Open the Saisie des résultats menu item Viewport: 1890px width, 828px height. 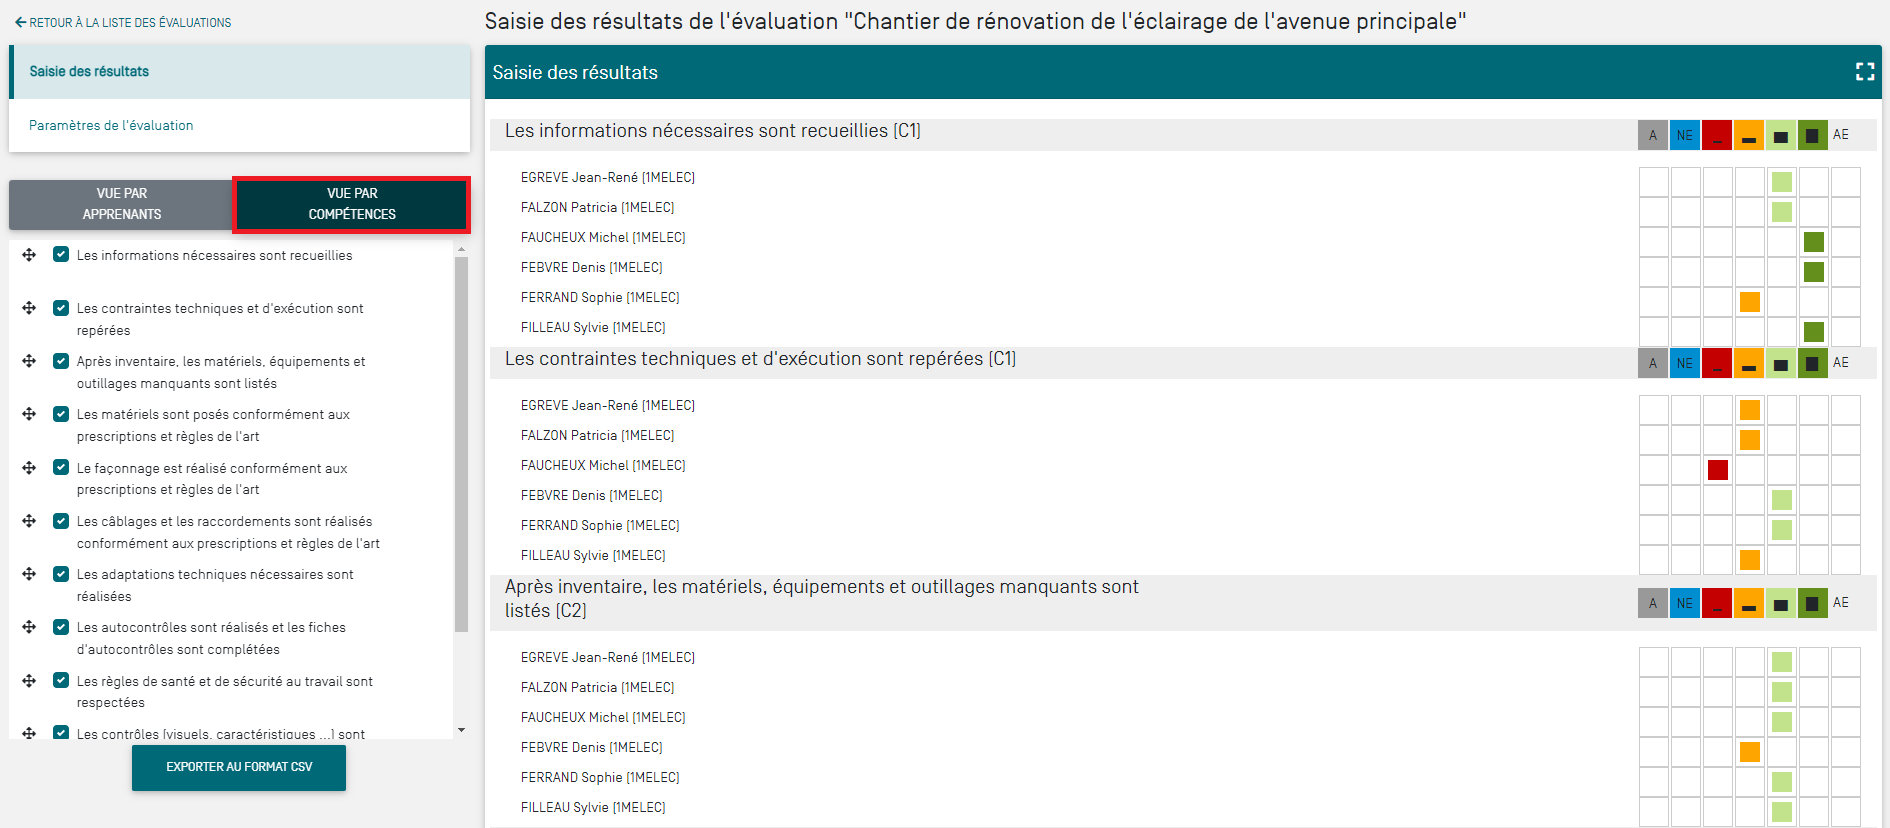pyautogui.click(x=89, y=72)
